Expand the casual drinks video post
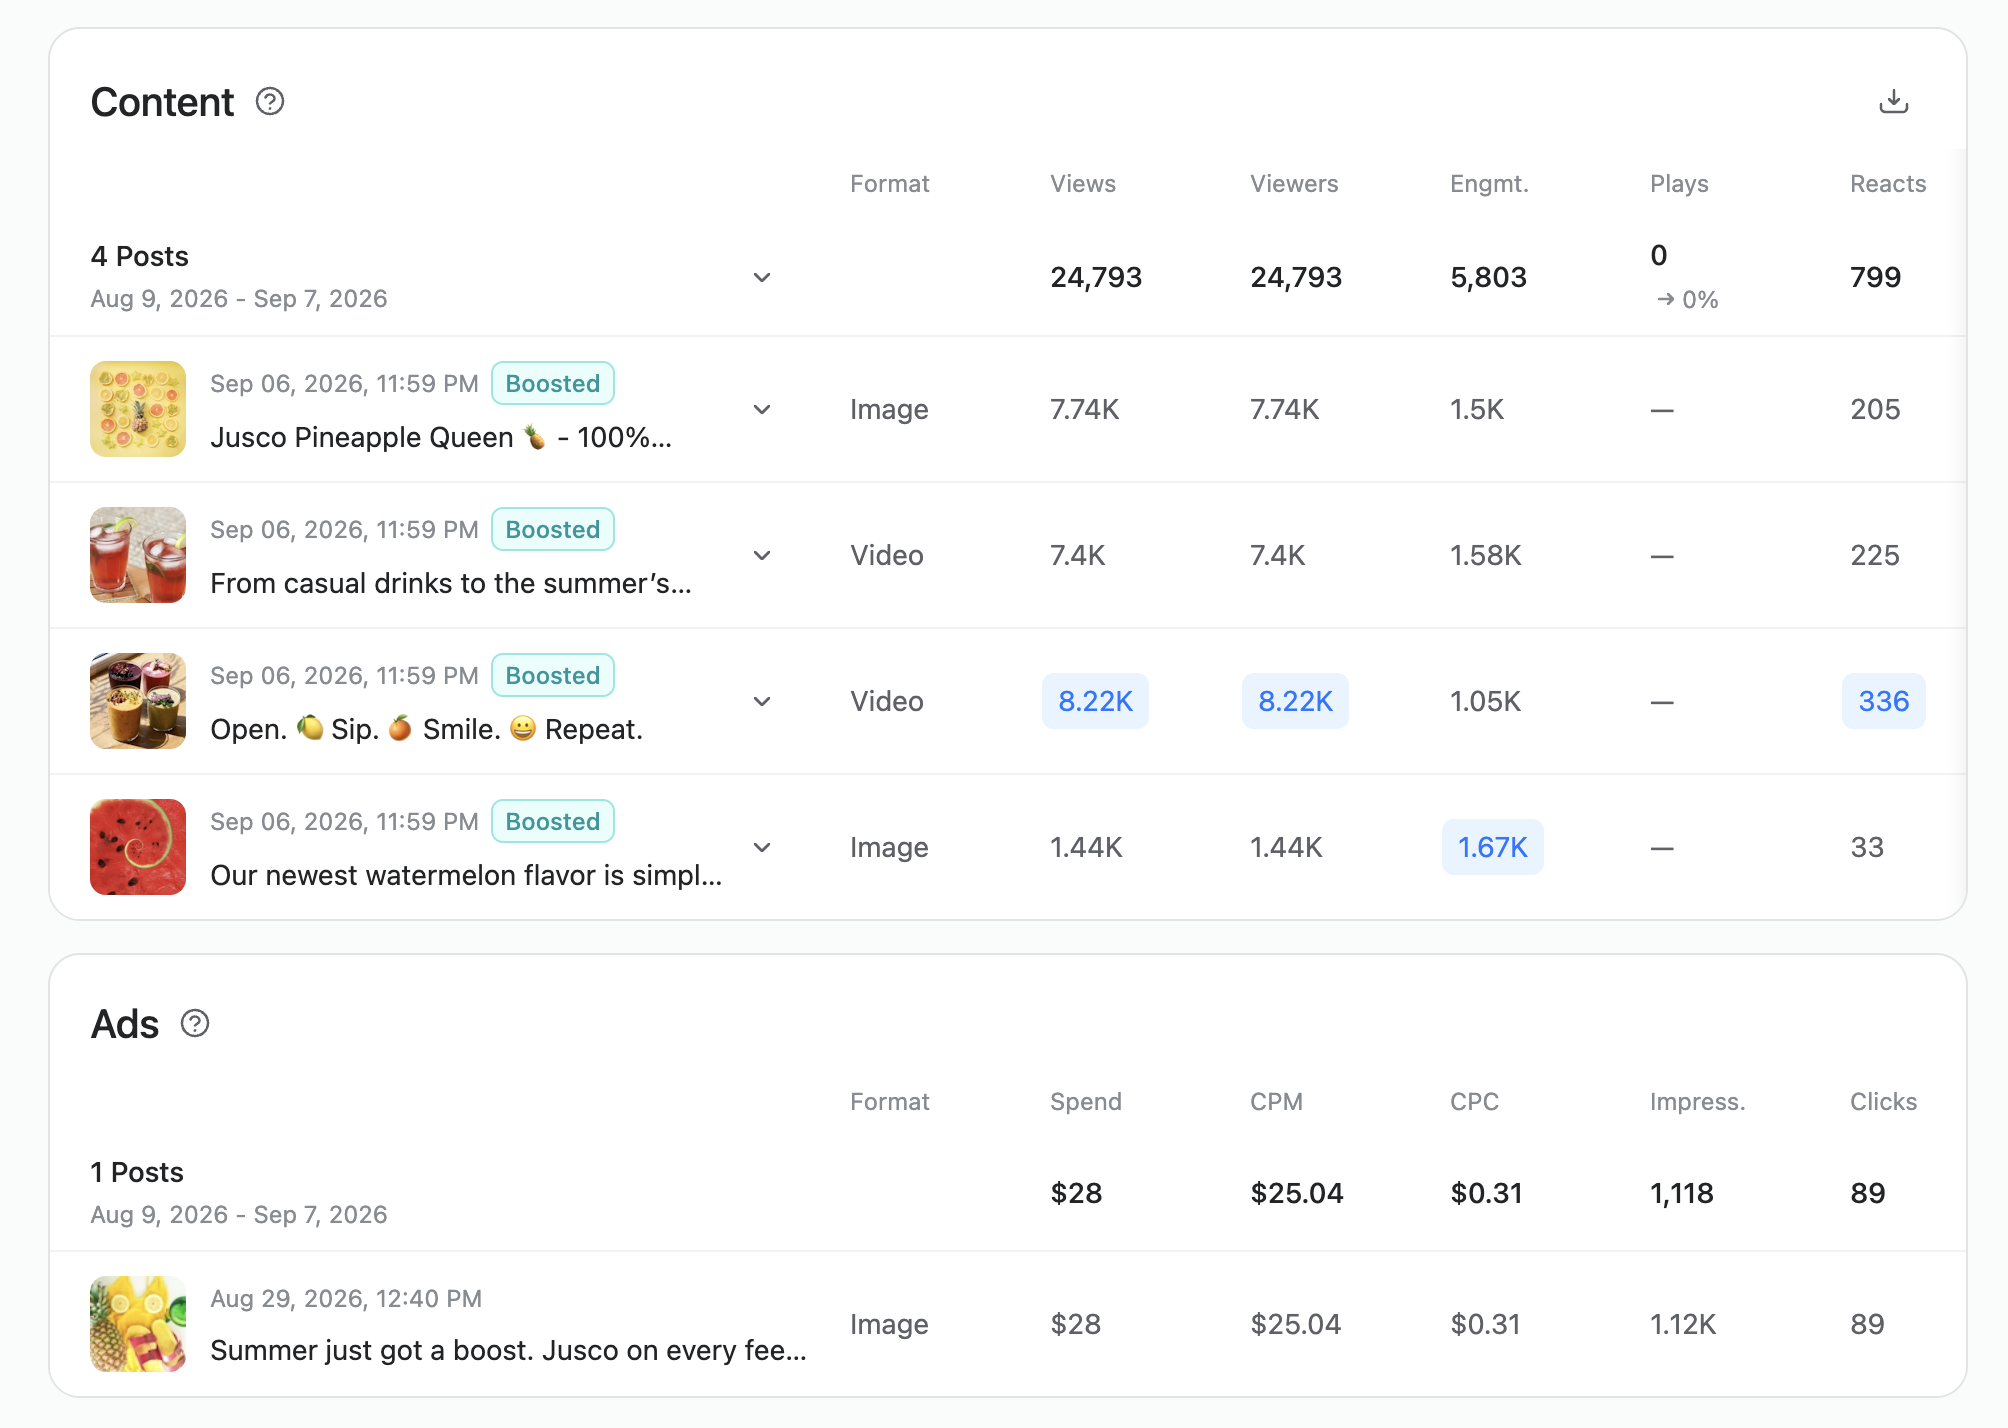Screen dimensions: 2008x1428 coord(762,555)
